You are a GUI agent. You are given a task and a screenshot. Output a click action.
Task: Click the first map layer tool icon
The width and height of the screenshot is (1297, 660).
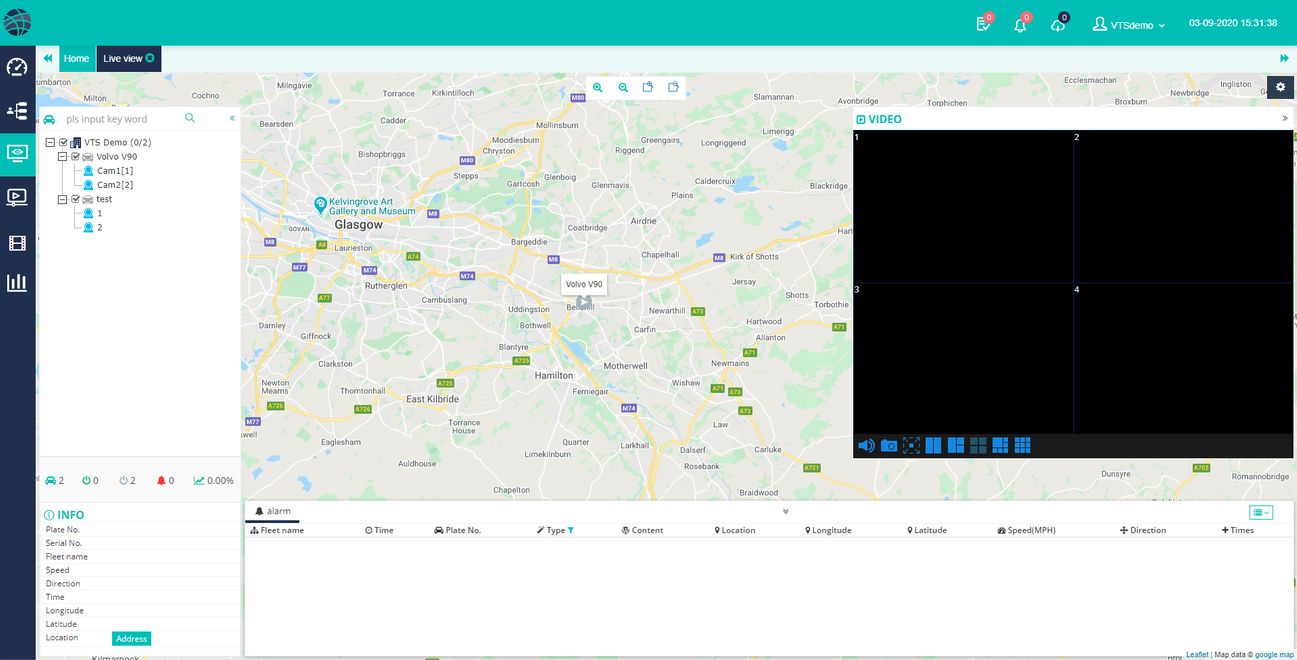point(648,87)
